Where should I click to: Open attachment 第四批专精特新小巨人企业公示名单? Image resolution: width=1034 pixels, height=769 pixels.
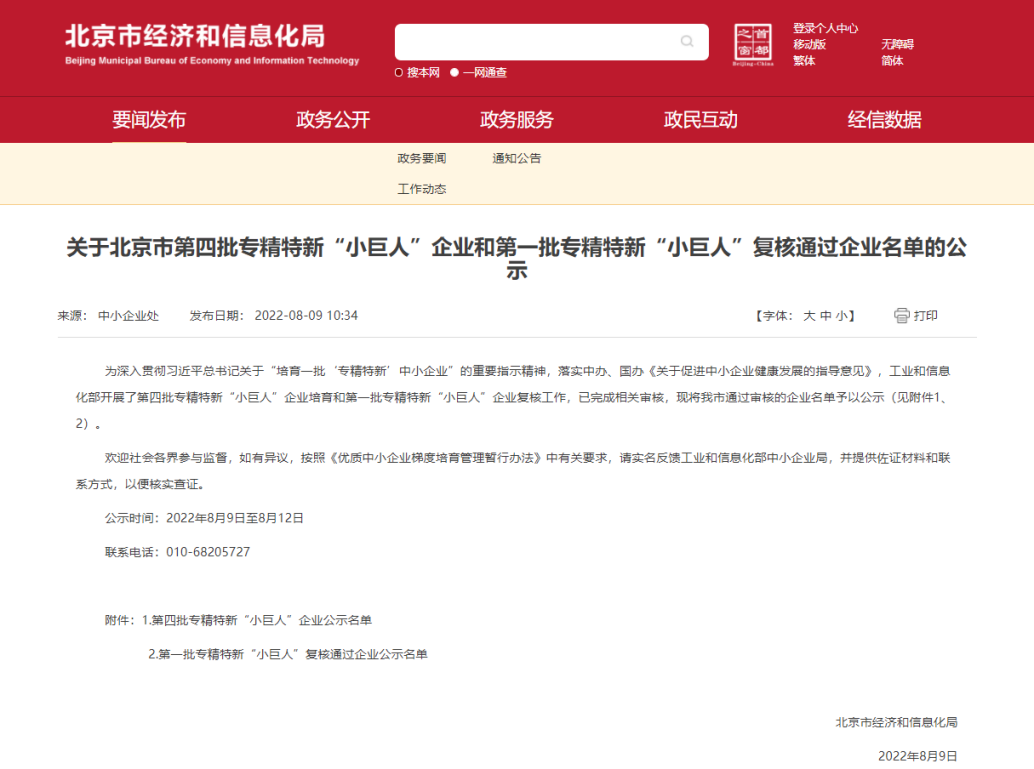(260, 620)
